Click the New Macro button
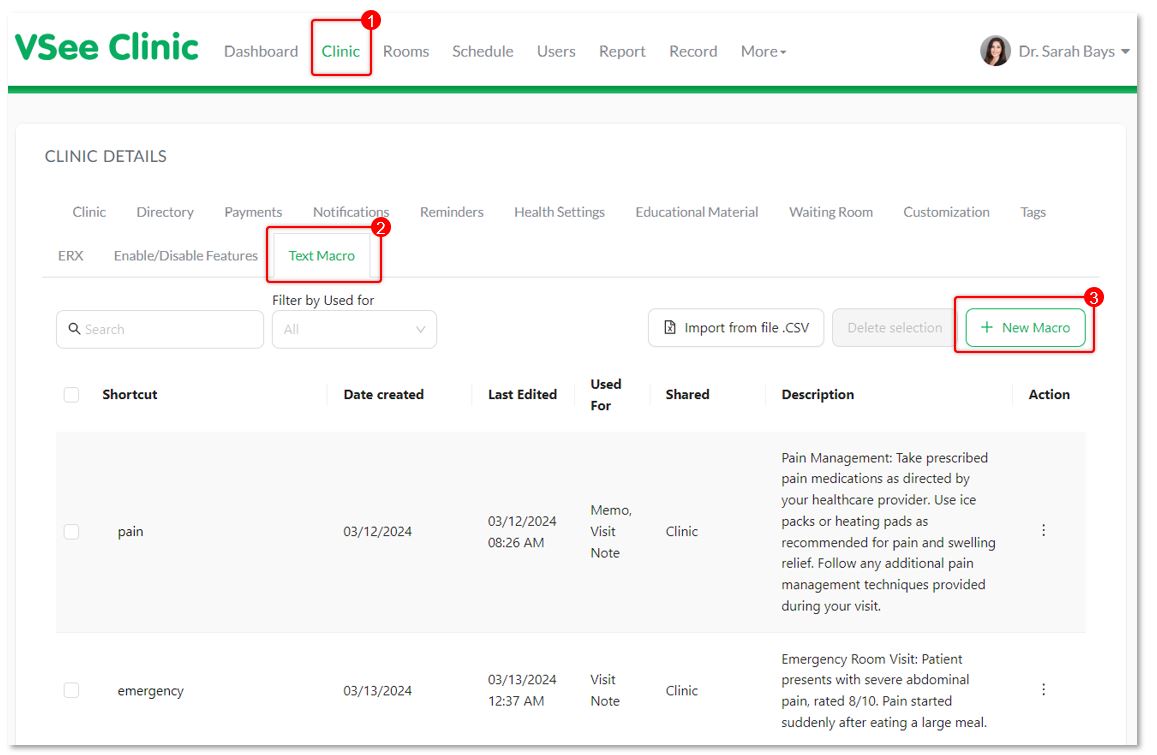The width and height of the screenshot is (1157, 755). (x=1025, y=327)
